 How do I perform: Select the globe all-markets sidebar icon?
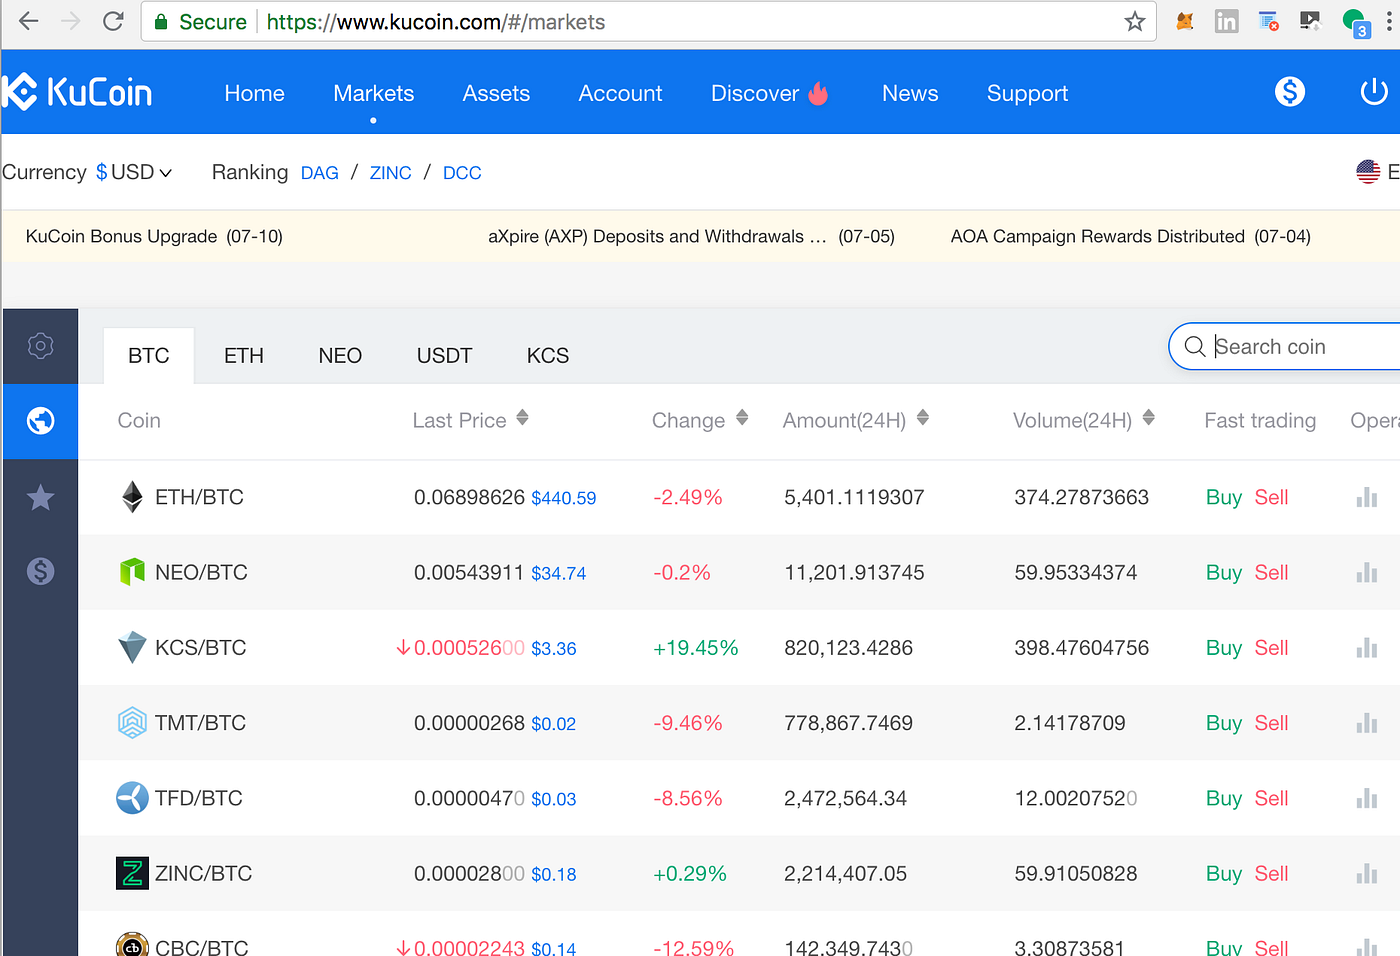pyautogui.click(x=40, y=421)
